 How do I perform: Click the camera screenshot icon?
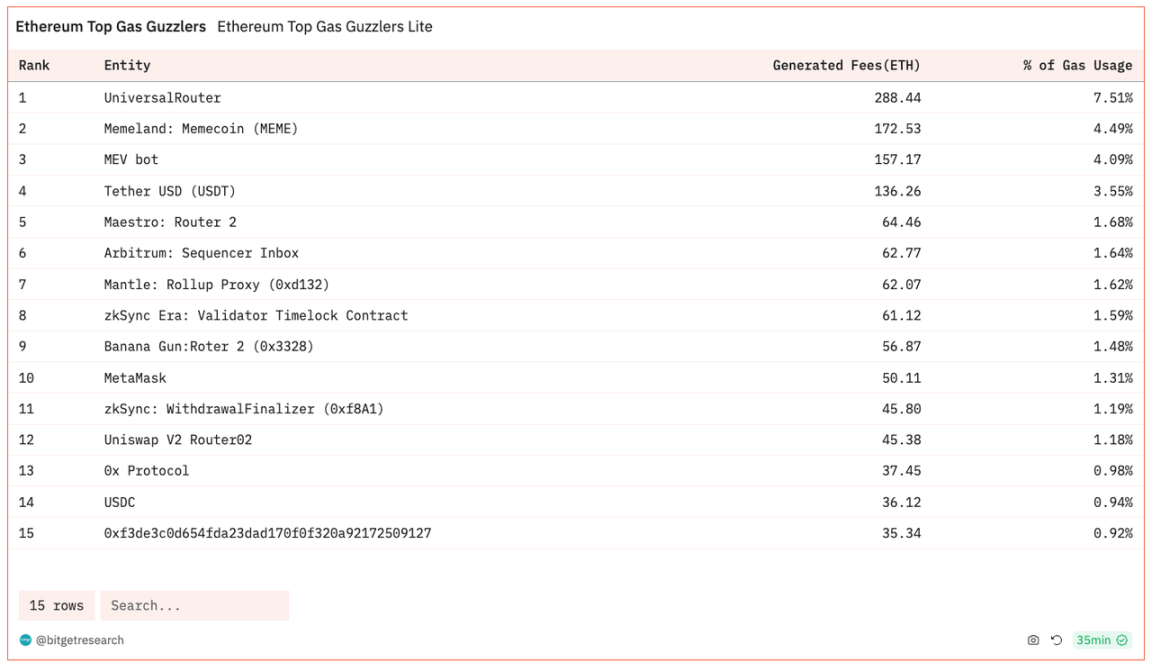pos(1033,640)
